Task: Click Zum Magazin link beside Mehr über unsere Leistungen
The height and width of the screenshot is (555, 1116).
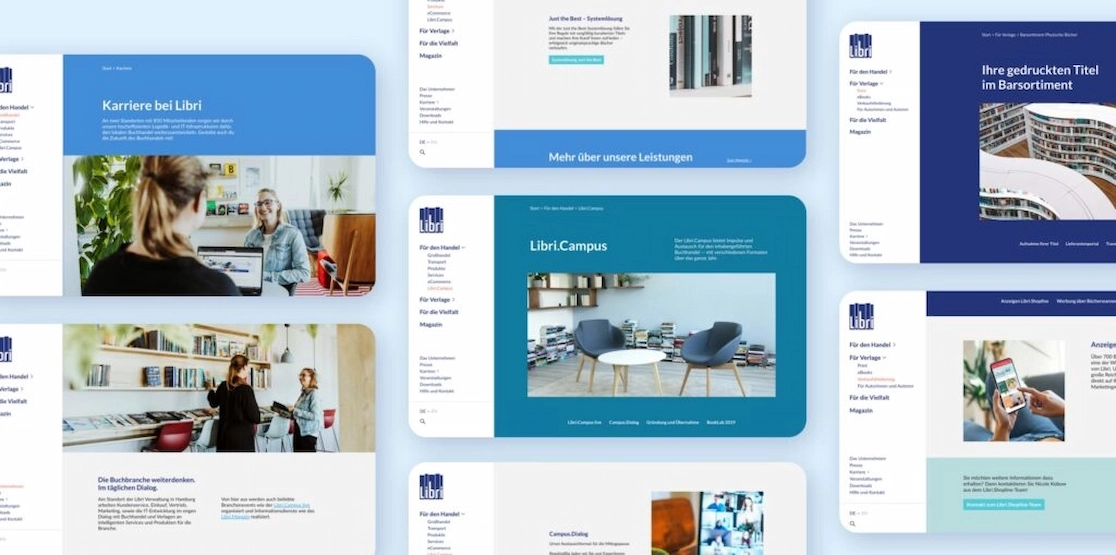Action: coord(739,160)
